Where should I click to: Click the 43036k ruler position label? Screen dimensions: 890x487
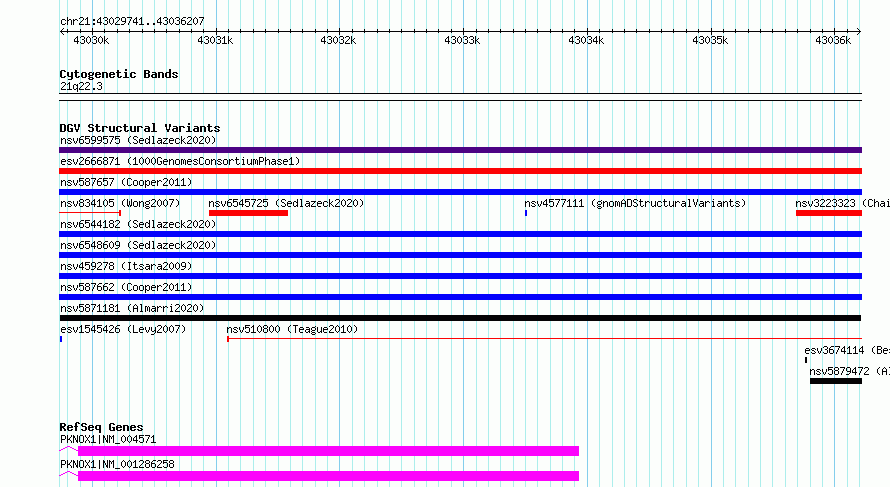[833, 40]
